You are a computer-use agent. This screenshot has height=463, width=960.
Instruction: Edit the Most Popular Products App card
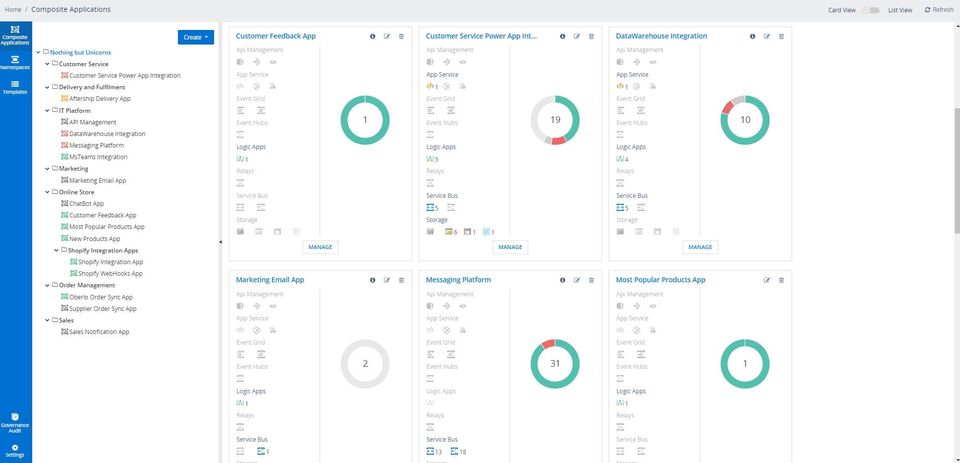(x=767, y=280)
